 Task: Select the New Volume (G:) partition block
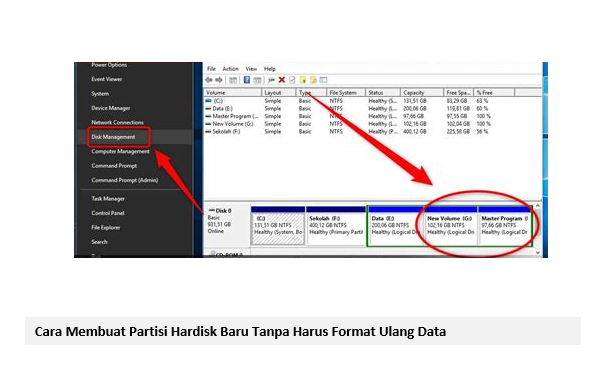point(451,226)
